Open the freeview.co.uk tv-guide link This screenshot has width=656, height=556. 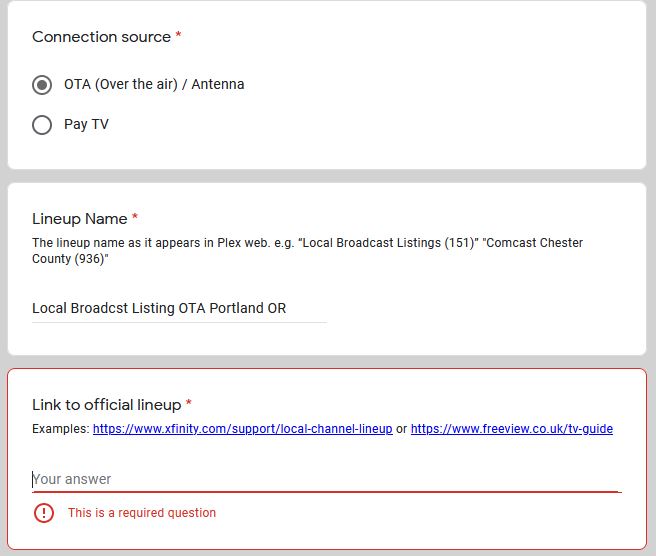[511, 429]
